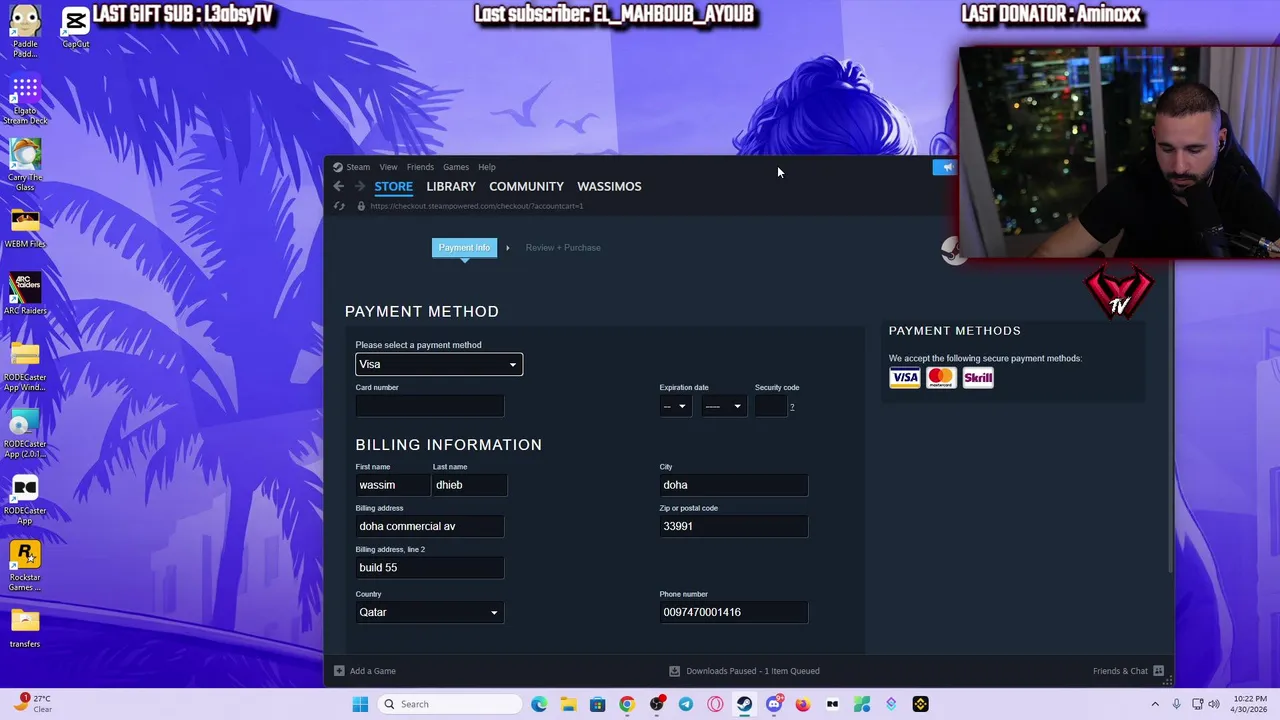Open the expiration month dropdown
1280x720 pixels.
point(675,406)
